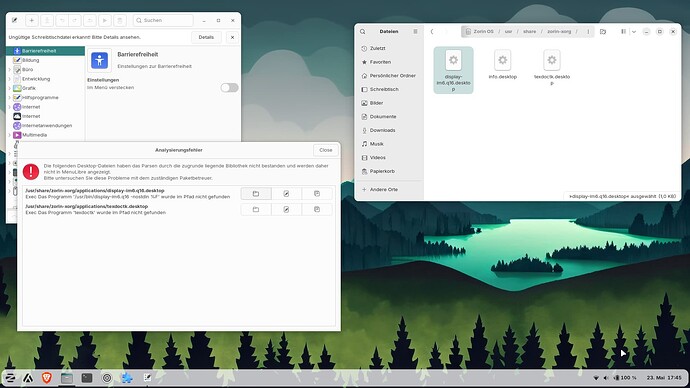Open Persönlicher Ordner in Dateien sidebar
Image resolution: width=690 pixels, height=388 pixels.
coord(389,76)
